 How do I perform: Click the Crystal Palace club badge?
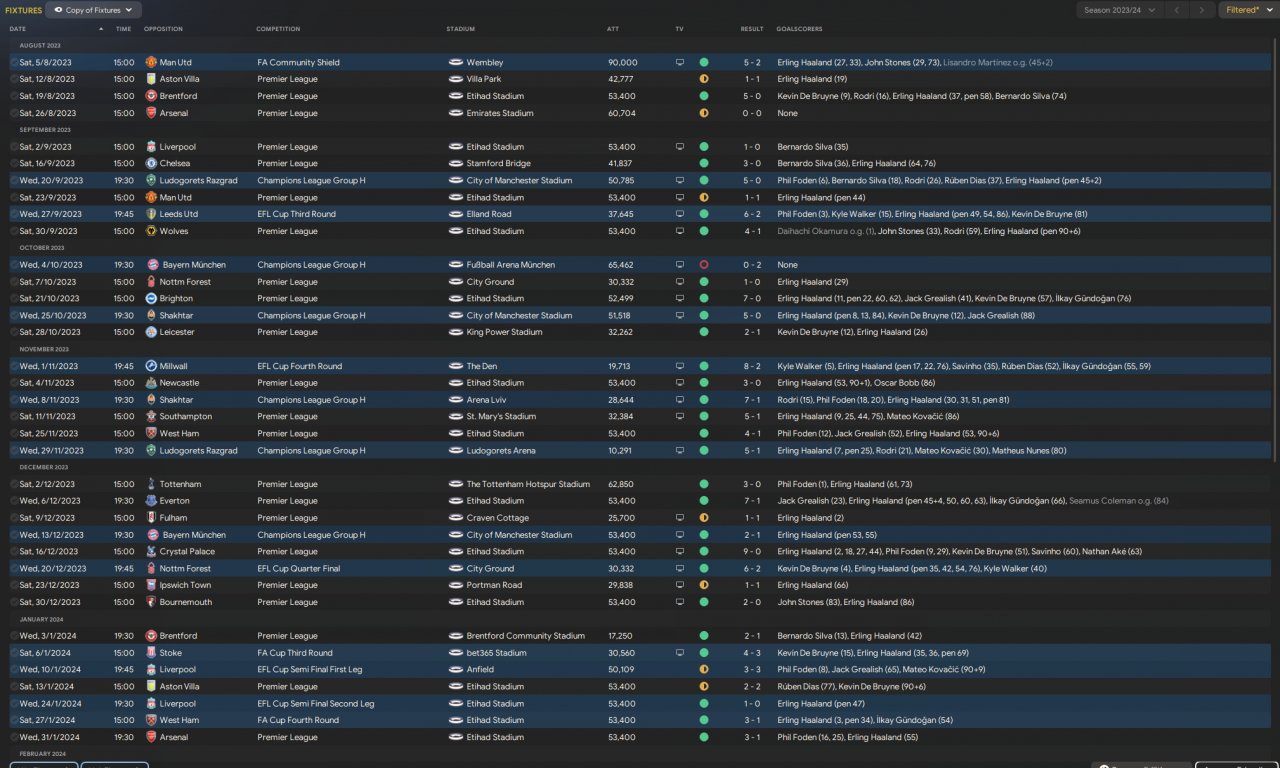151,551
